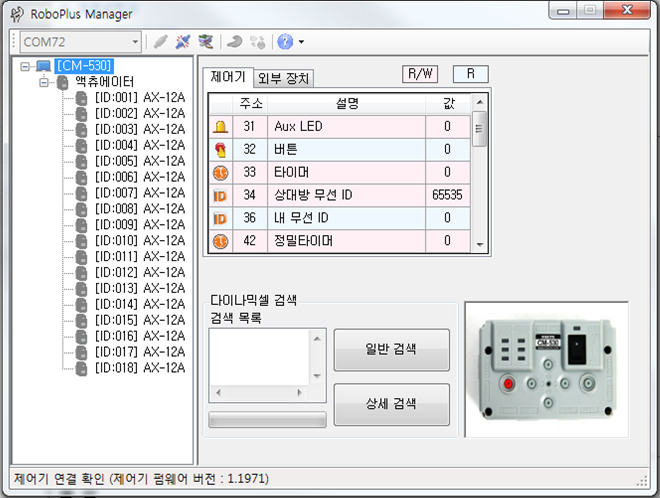
Task: Select the ID icon for 상대방 무선 ID
Action: 220,195
